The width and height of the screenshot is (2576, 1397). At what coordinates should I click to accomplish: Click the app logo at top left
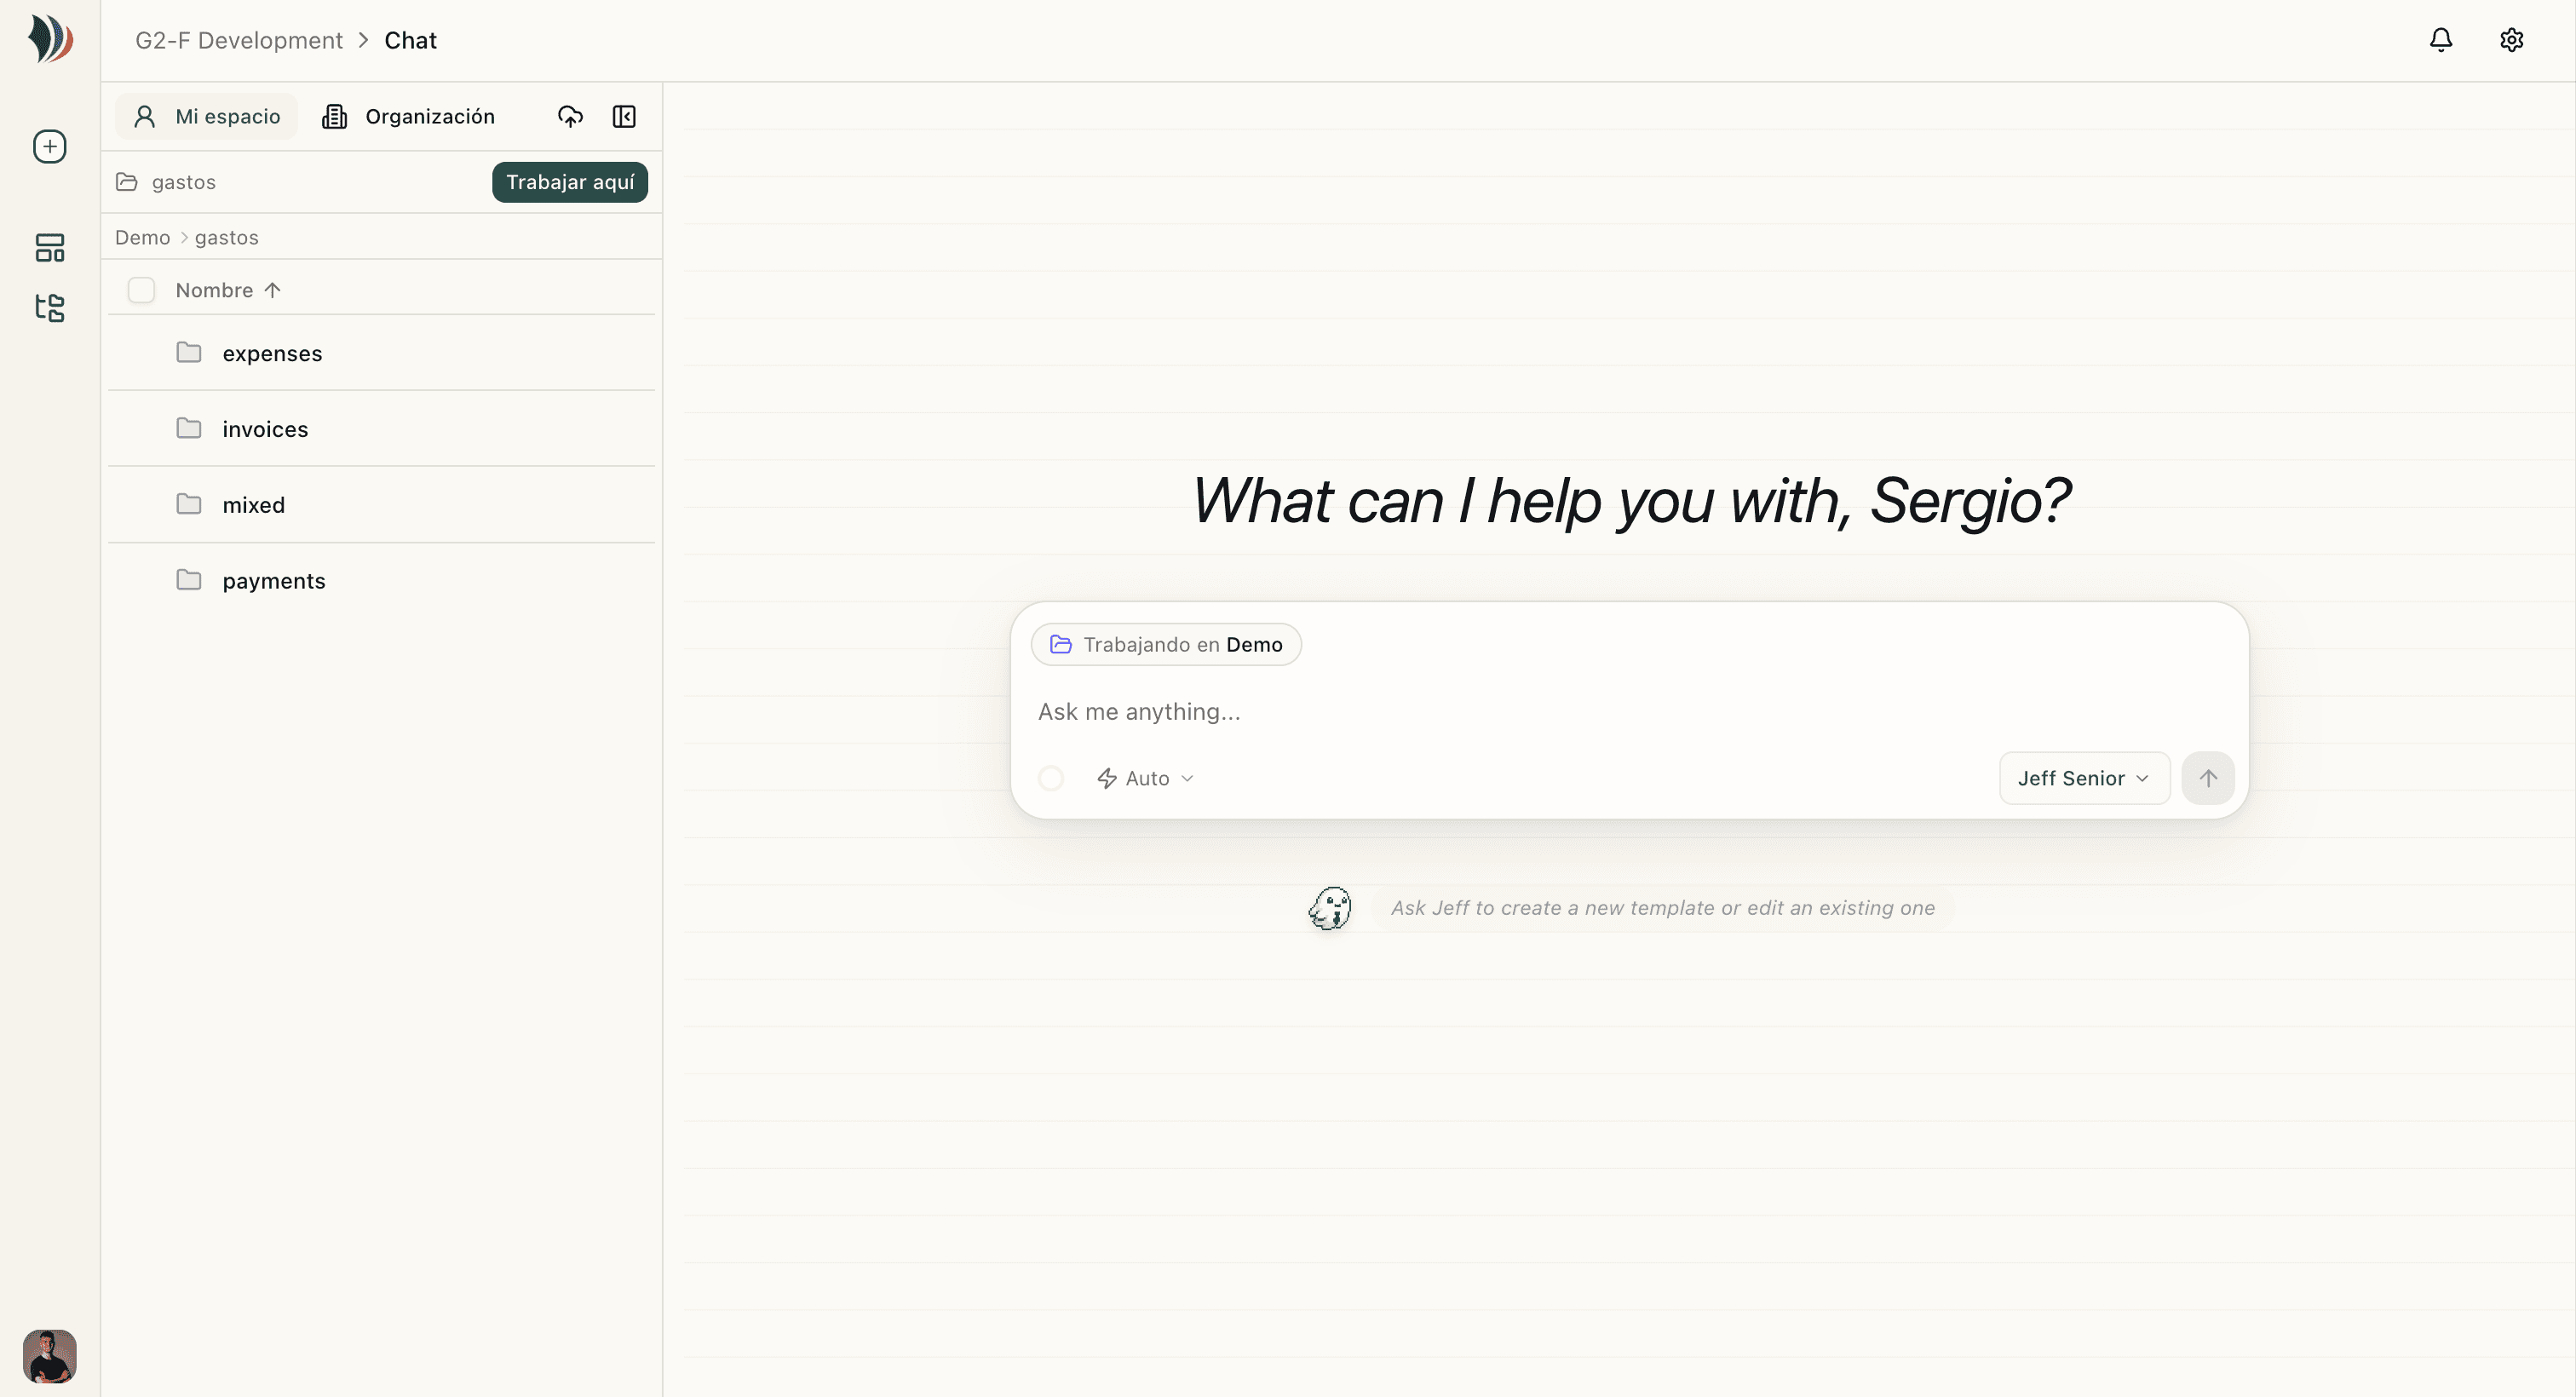pos(50,40)
